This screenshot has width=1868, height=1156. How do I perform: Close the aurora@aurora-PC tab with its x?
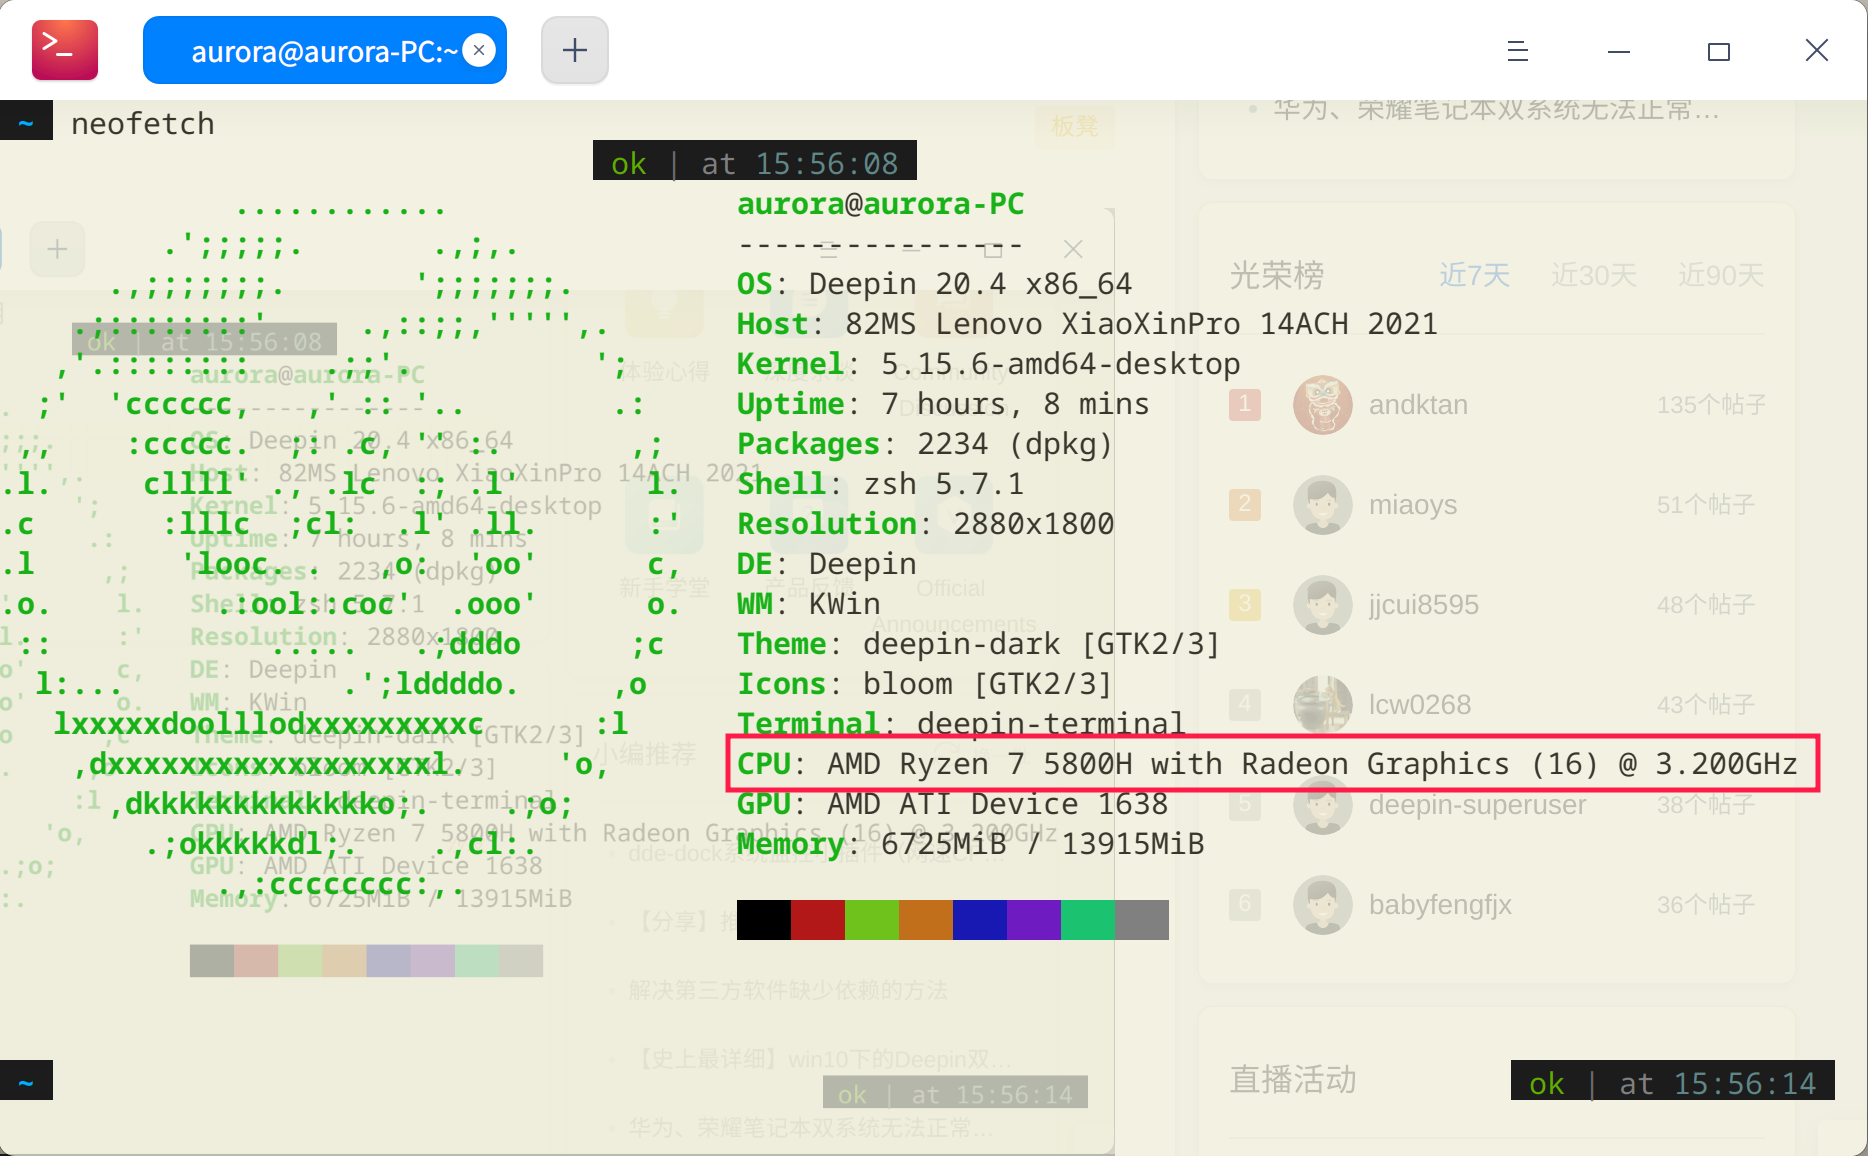pyautogui.click(x=480, y=50)
